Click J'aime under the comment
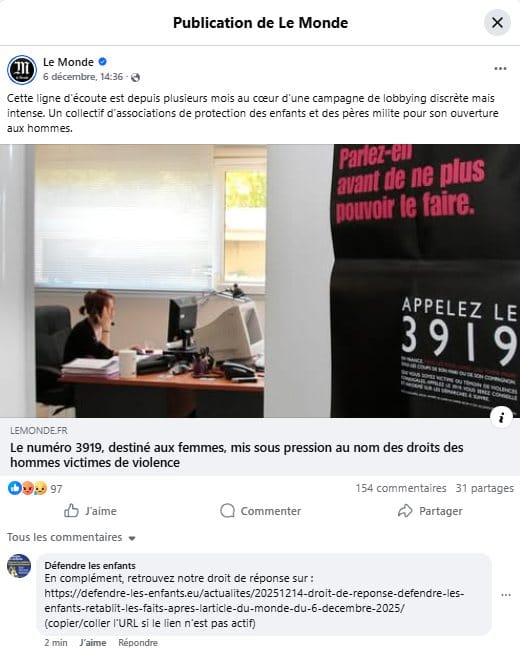Image resolution: width=520 pixels, height=649 pixels. [93, 642]
